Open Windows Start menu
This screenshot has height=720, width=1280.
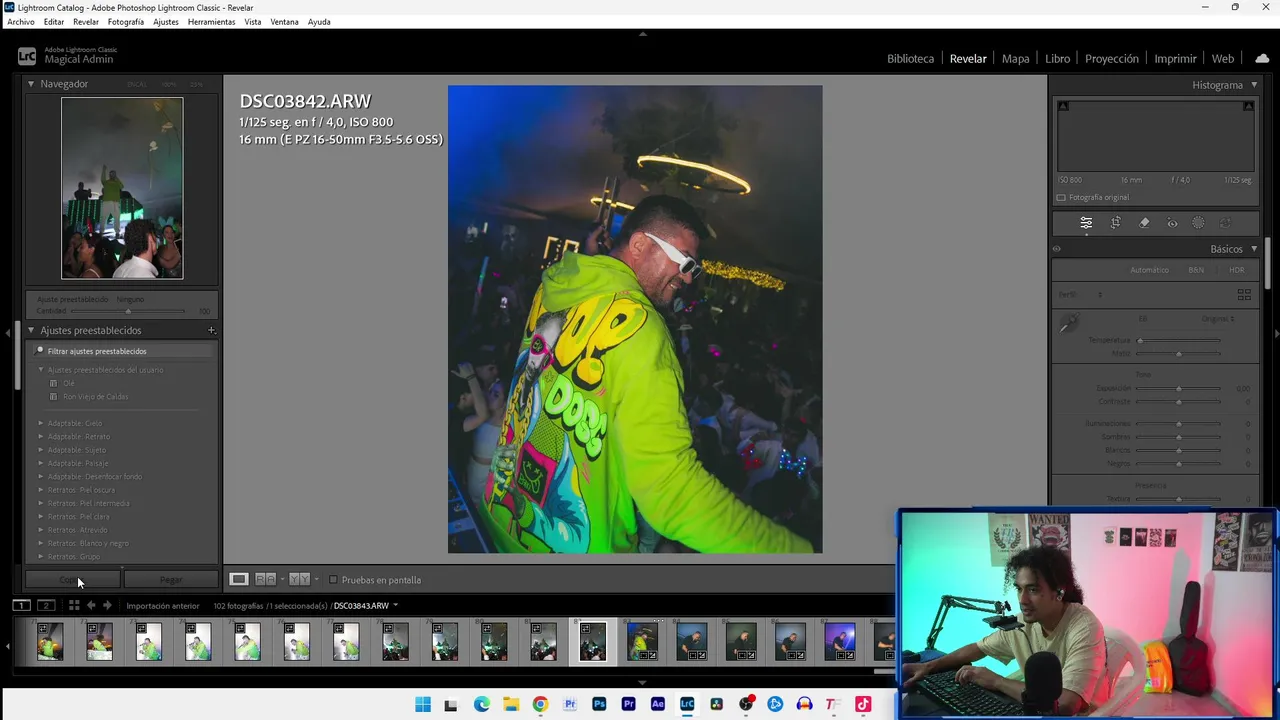pos(423,704)
